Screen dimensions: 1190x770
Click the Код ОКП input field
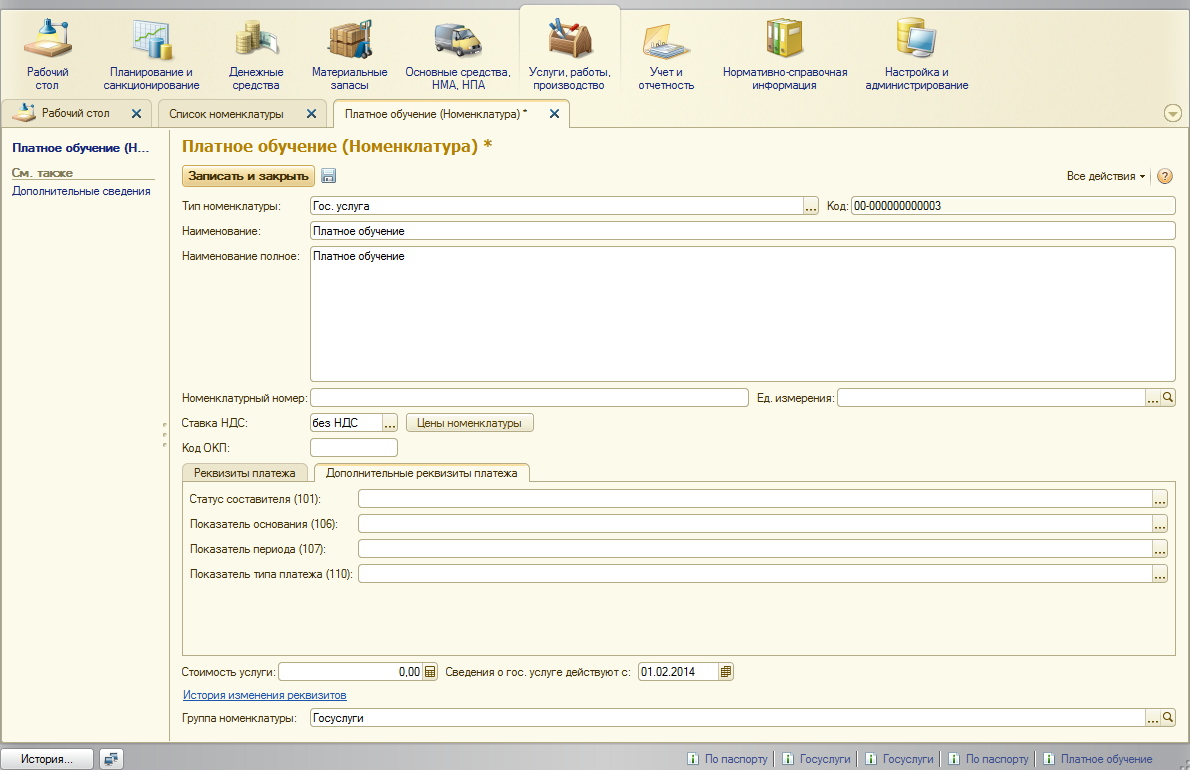pos(354,448)
